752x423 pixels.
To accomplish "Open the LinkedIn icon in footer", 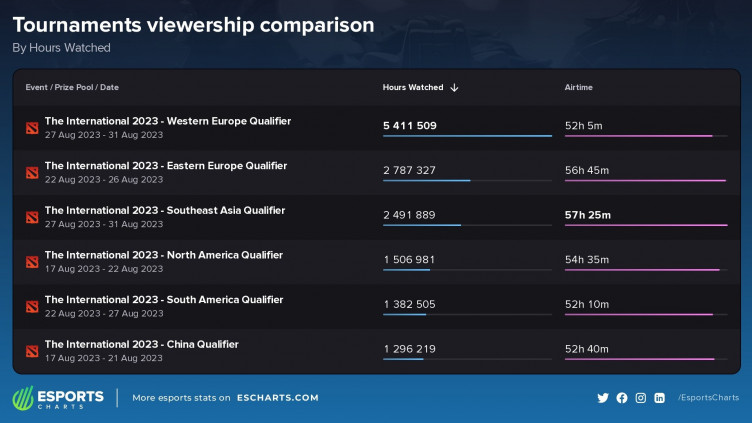I will tap(660, 398).
